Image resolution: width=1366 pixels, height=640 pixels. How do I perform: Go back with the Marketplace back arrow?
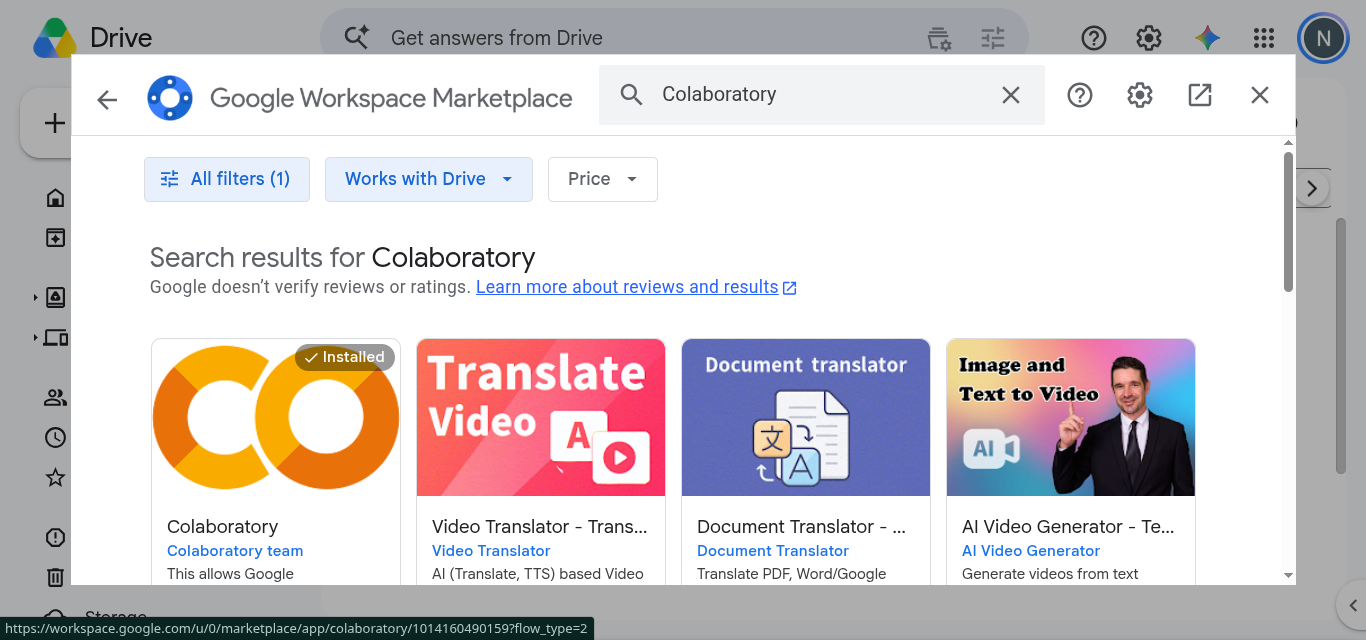[x=107, y=99]
